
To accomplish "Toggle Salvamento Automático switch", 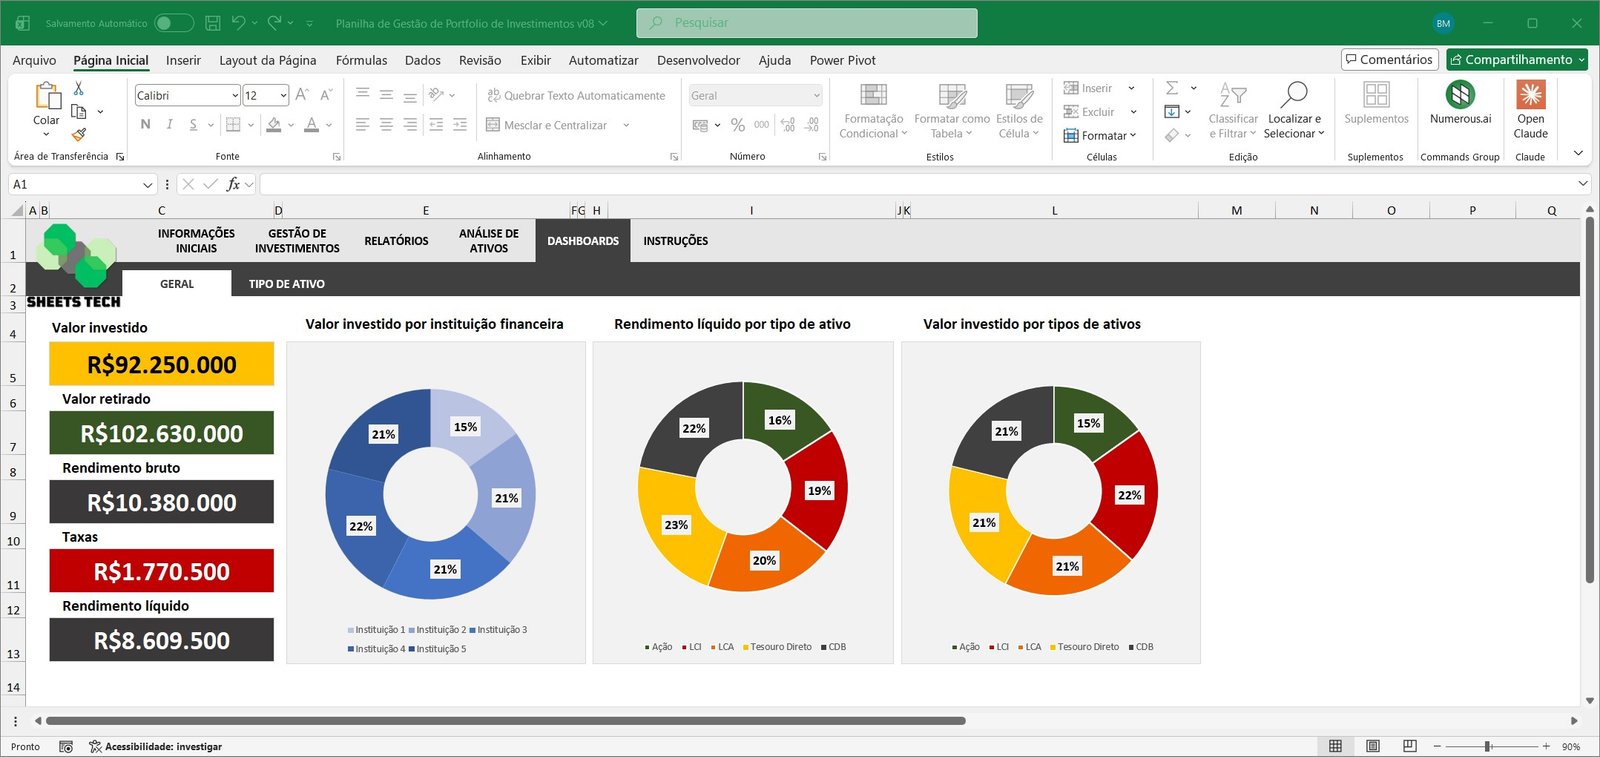I will [x=173, y=23].
